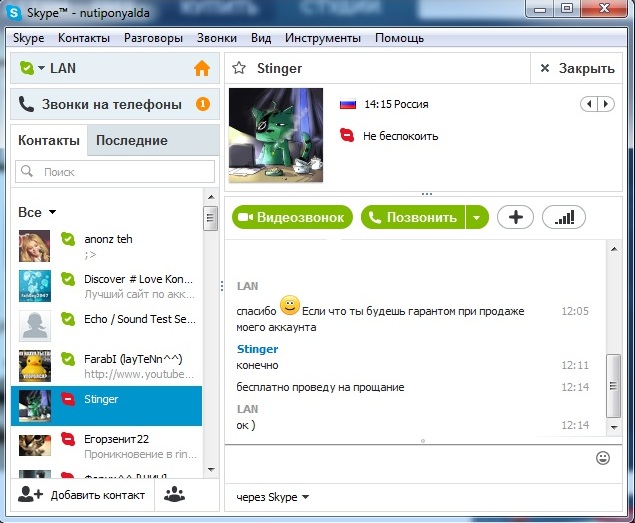This screenshot has width=635, height=523.
Task: Open dropdown arrow beside Позвонить
Action: tap(477, 217)
